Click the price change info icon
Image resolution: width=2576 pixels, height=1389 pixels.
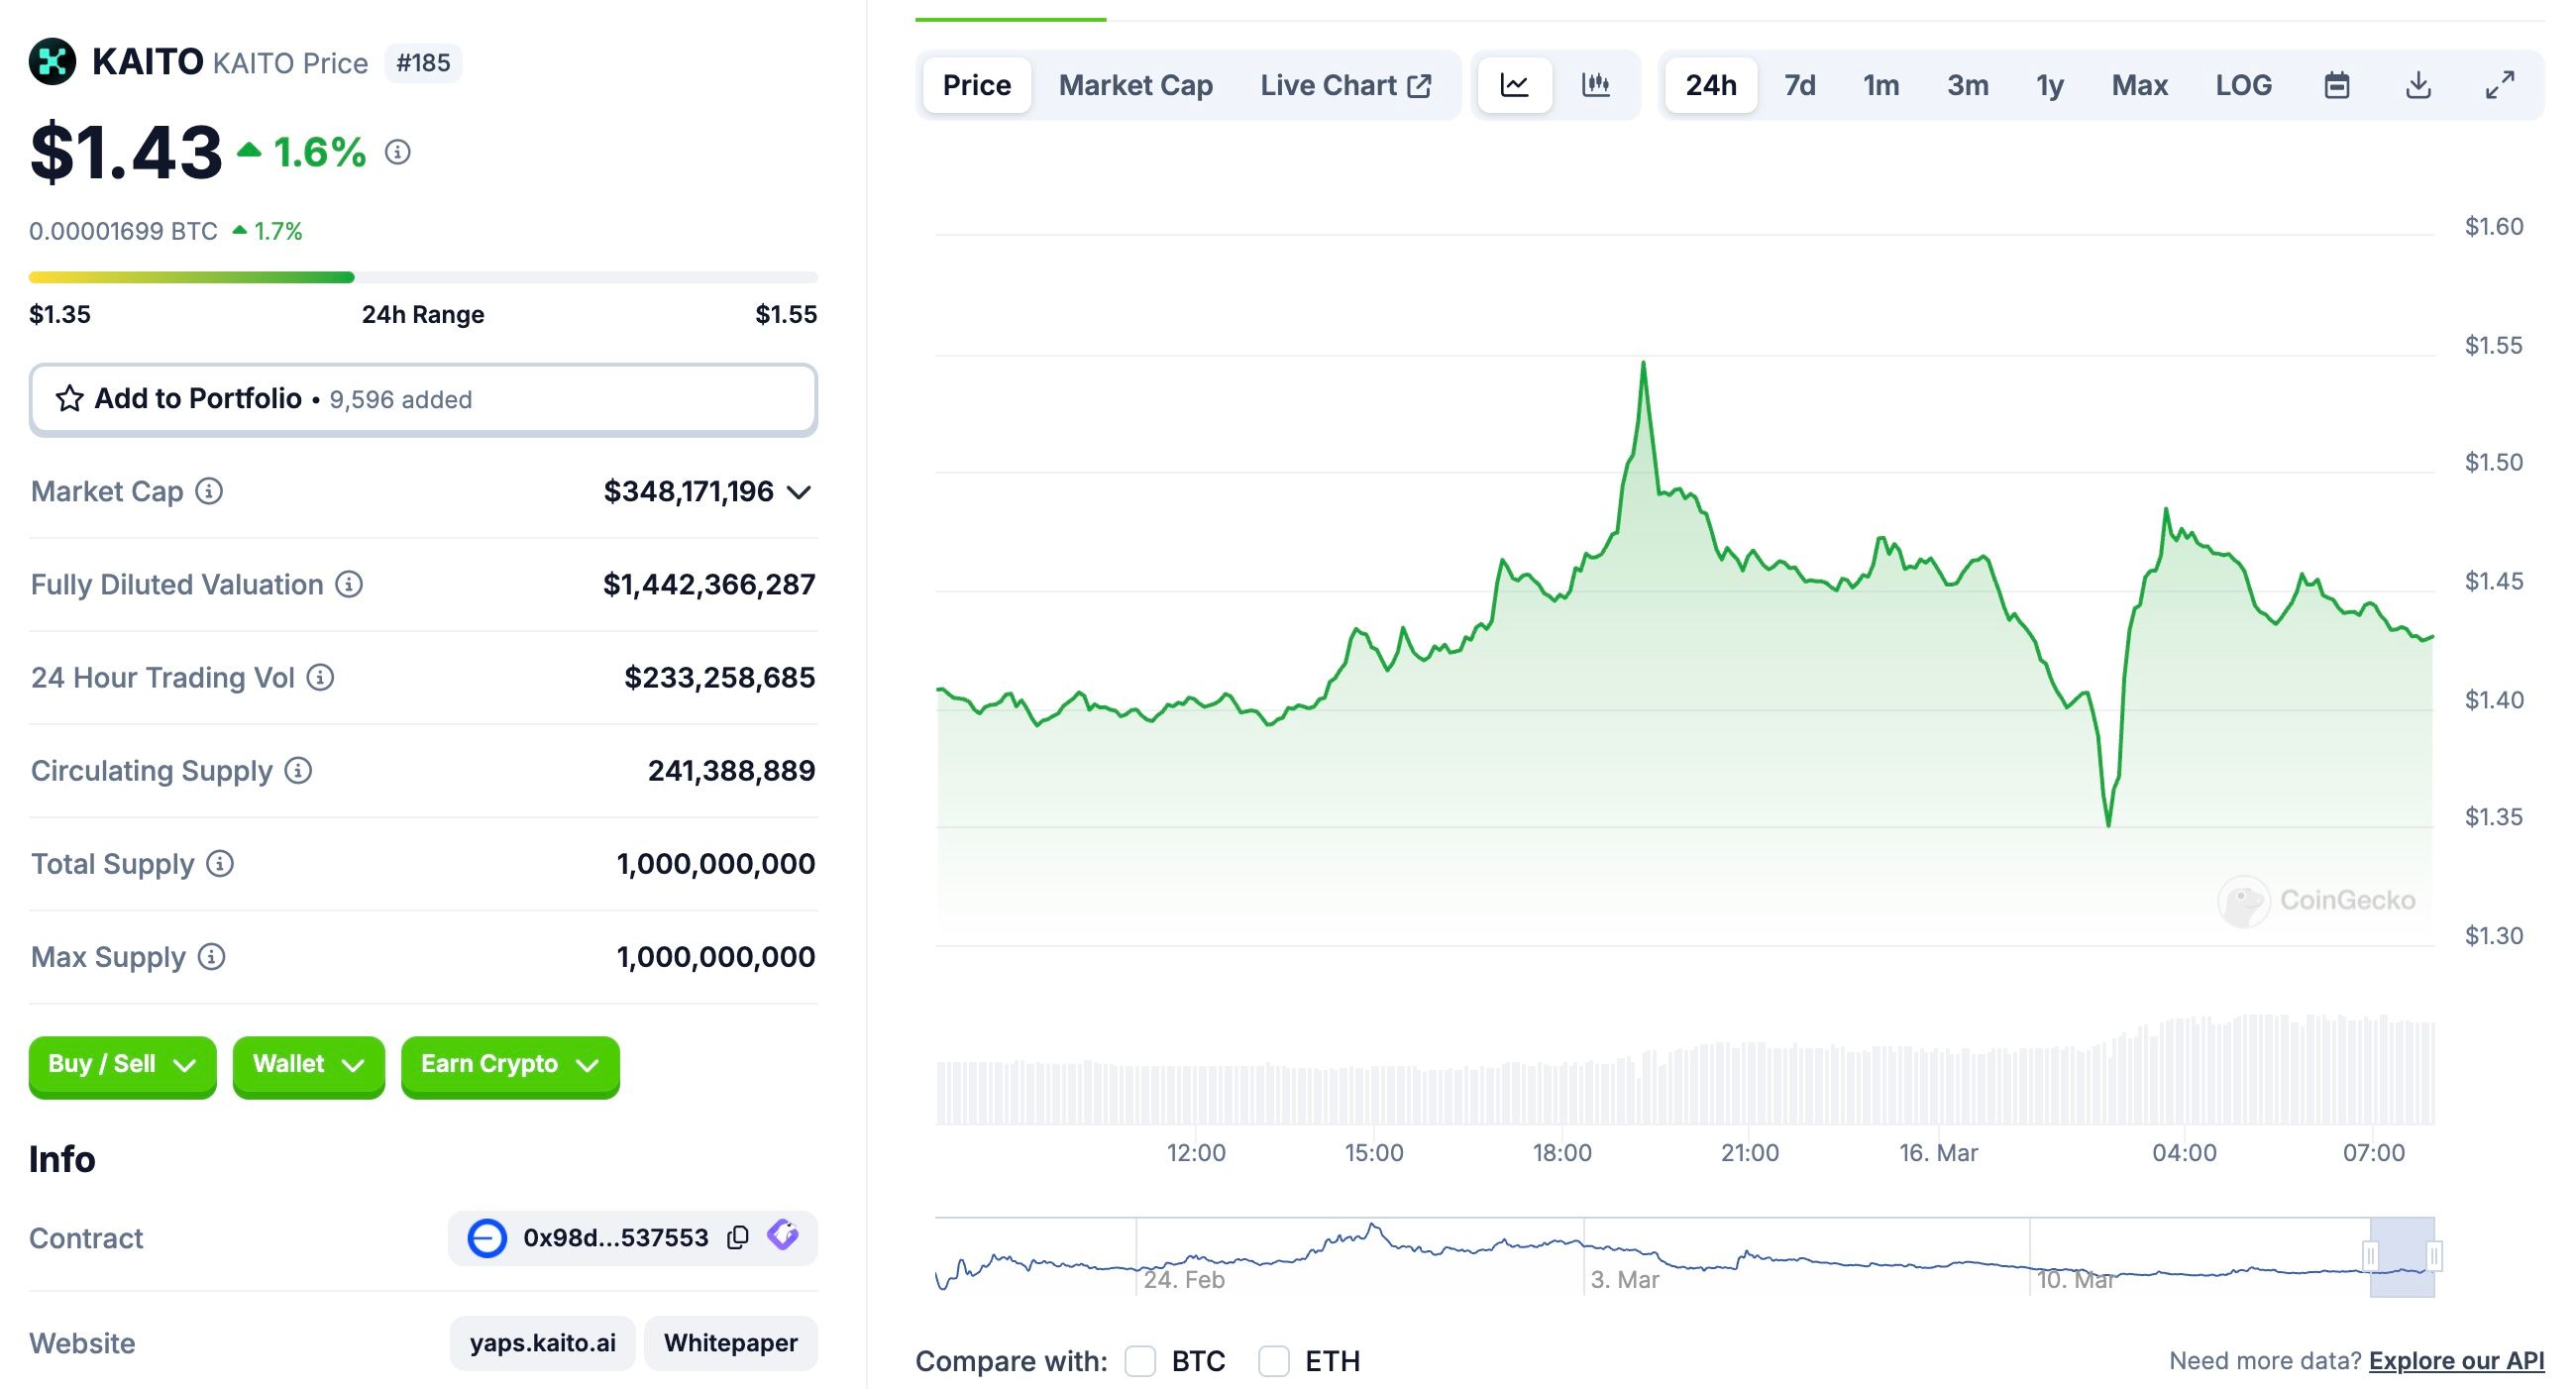(x=398, y=152)
